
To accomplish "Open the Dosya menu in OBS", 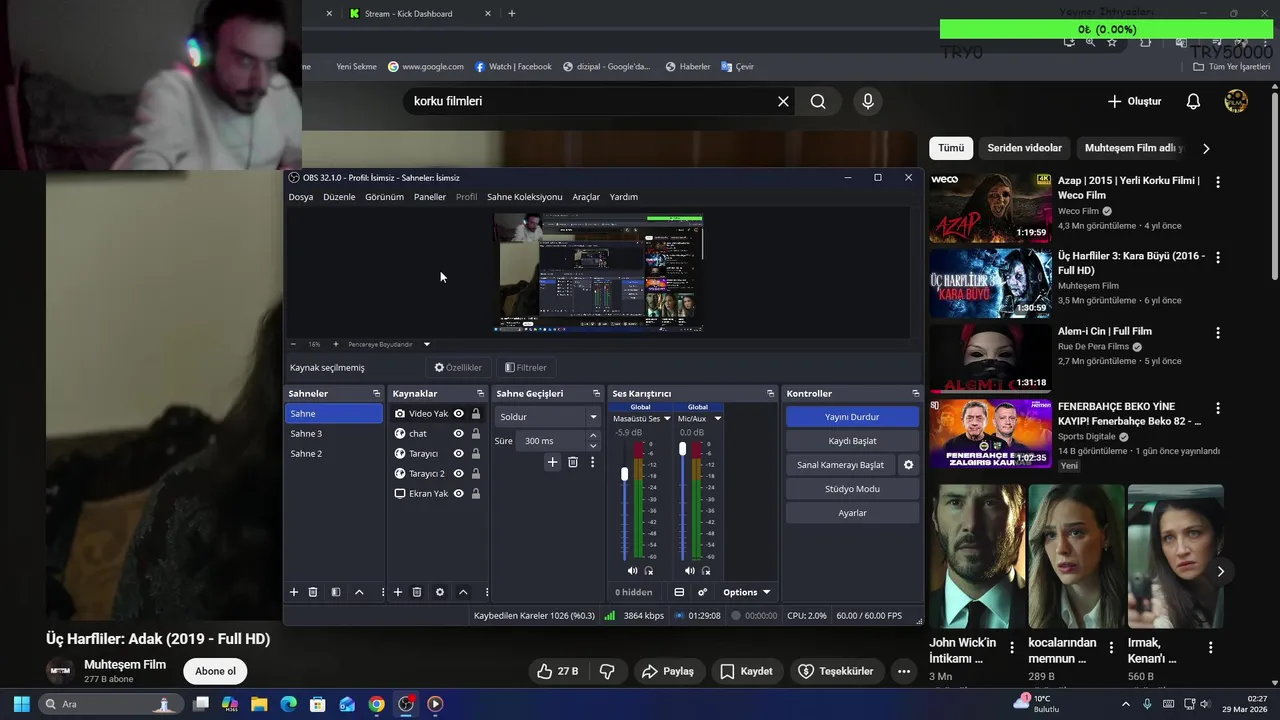I will pyautogui.click(x=301, y=197).
